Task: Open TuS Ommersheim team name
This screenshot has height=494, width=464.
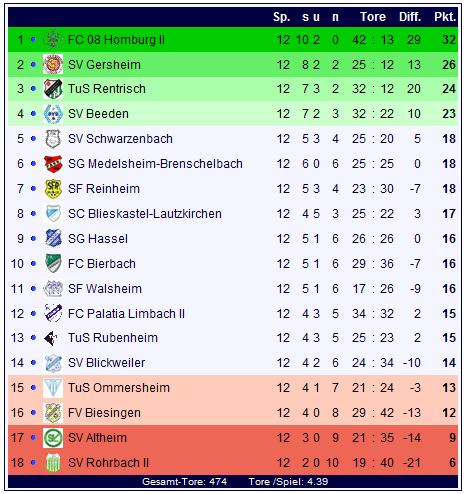Action: pos(119,388)
